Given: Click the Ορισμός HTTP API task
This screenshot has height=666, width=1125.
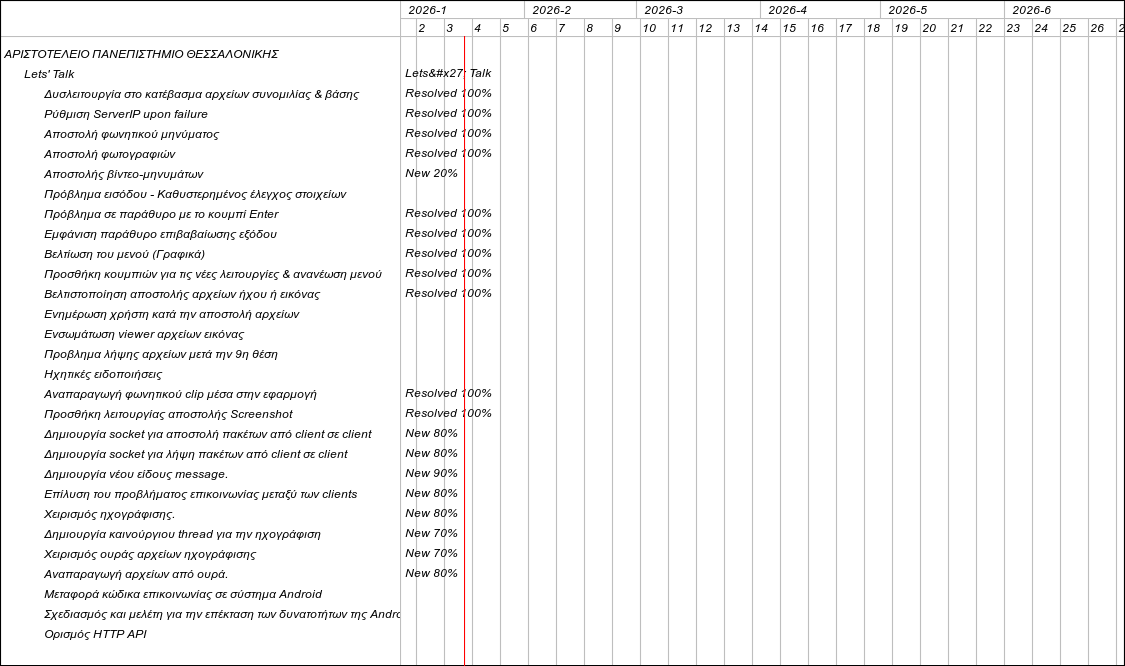Looking at the screenshot, I should point(95,634).
